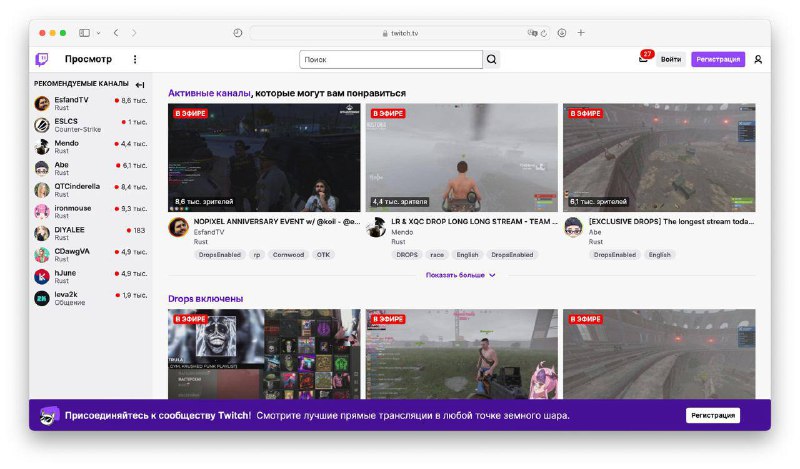Image resolution: width=800 pixels, height=469 pixels.
Task: Expand "Показать больше" section
Action: pyautogui.click(x=461, y=275)
